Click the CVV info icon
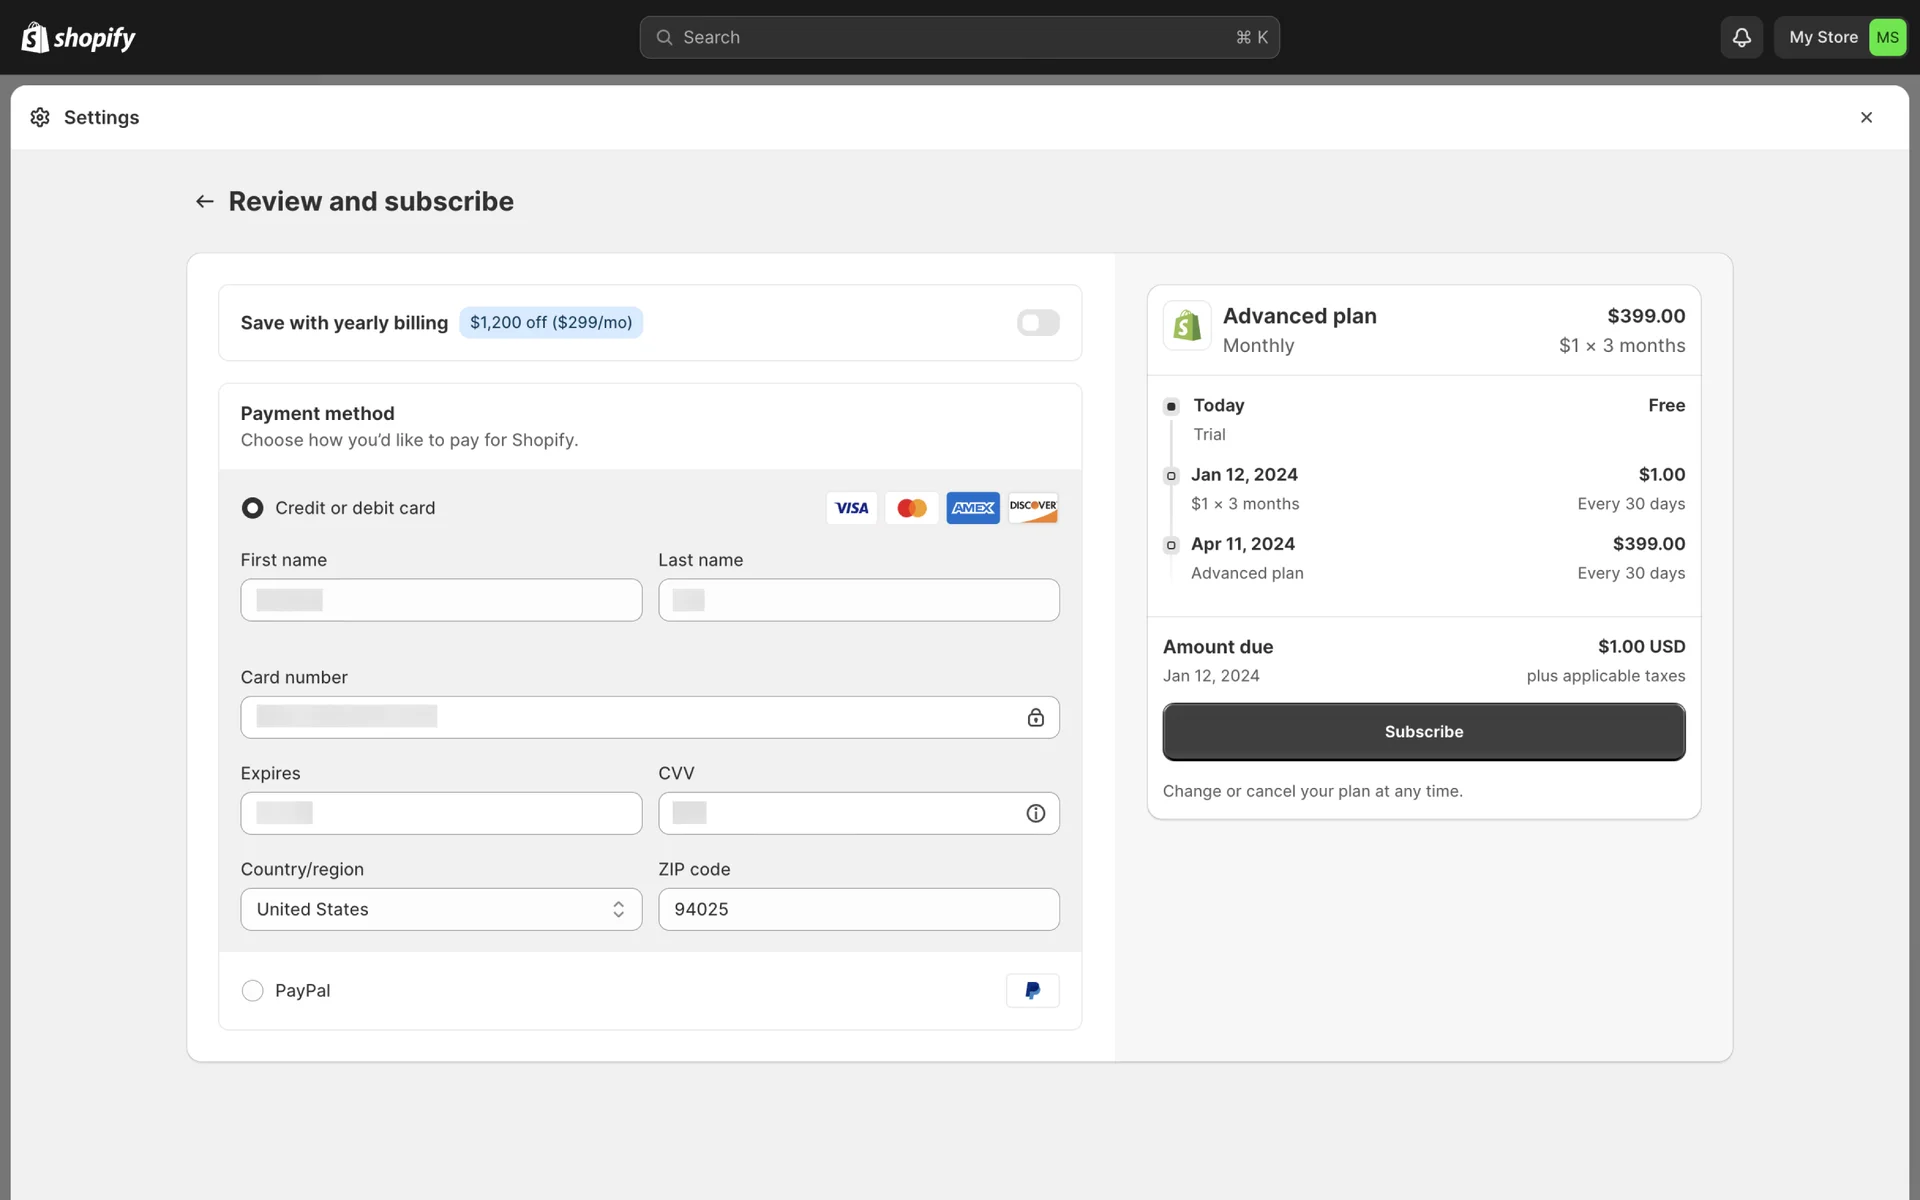 (x=1035, y=813)
